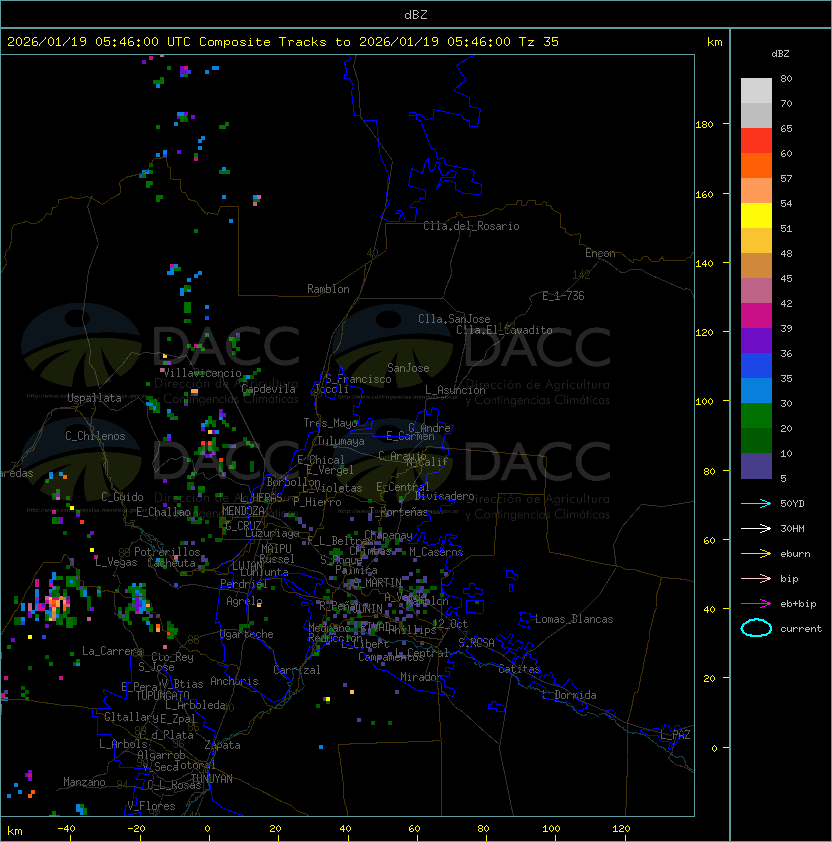Viewport: 832px width, 842px height.
Task: Click the cyan 50YD arrow legend icon
Action: click(x=756, y=503)
